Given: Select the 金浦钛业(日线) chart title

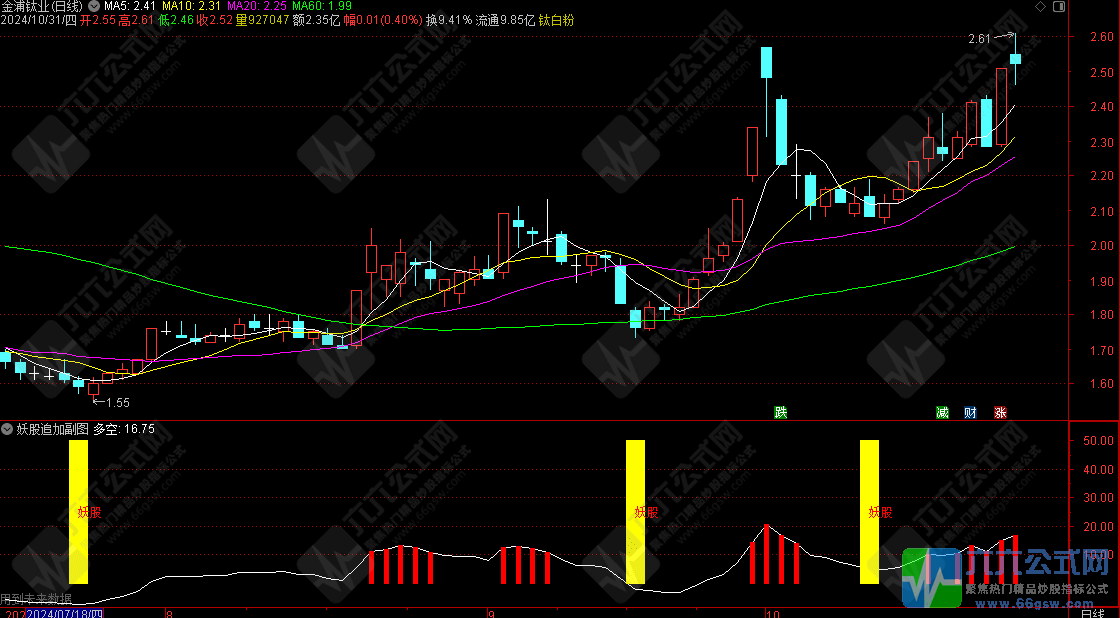Looking at the screenshot, I should click(42, 6).
